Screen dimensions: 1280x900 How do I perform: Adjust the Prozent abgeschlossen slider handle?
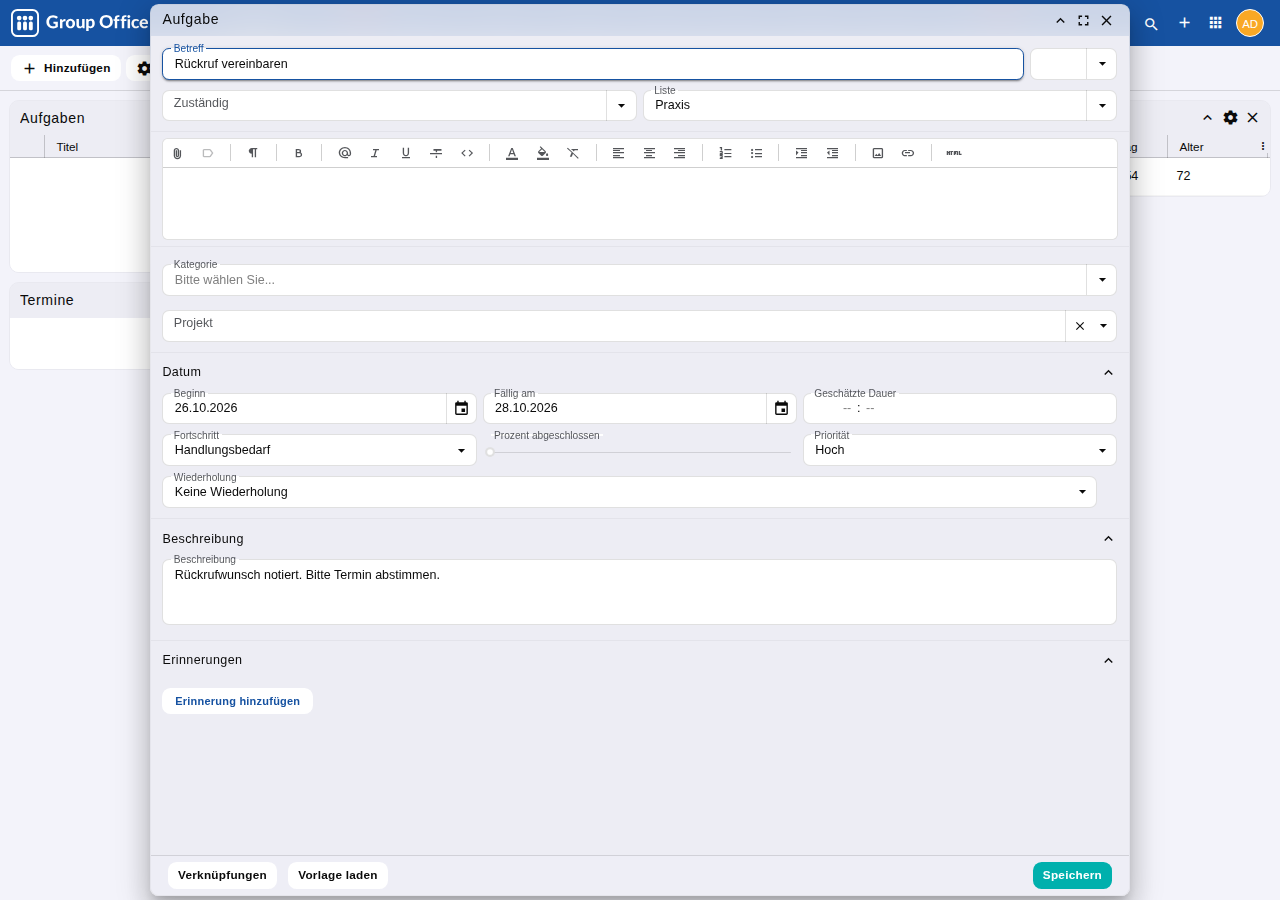pyautogui.click(x=490, y=452)
